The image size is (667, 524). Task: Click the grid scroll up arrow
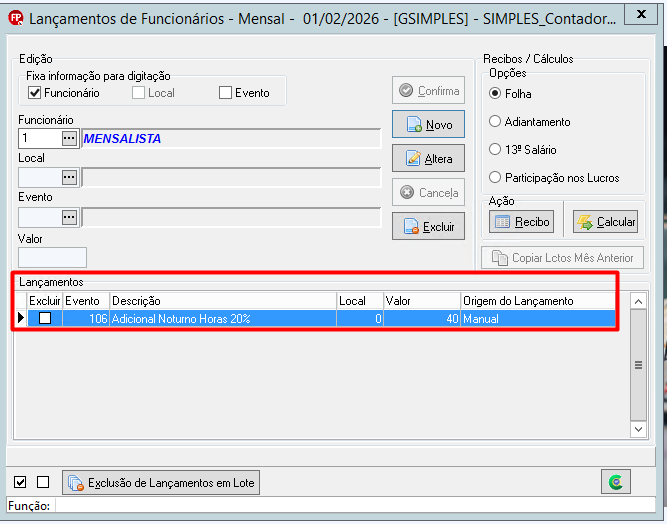click(638, 302)
